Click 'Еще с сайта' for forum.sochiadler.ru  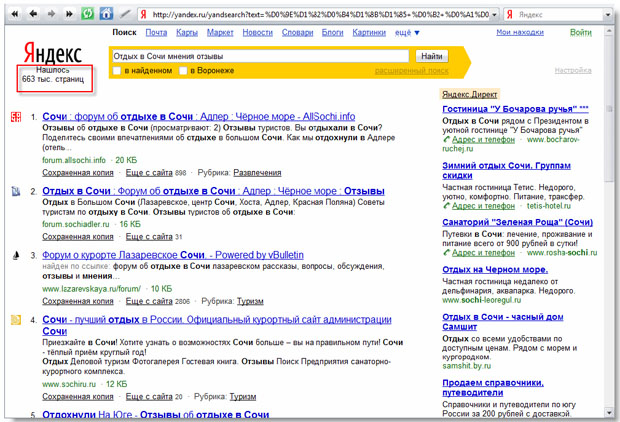(x=149, y=237)
